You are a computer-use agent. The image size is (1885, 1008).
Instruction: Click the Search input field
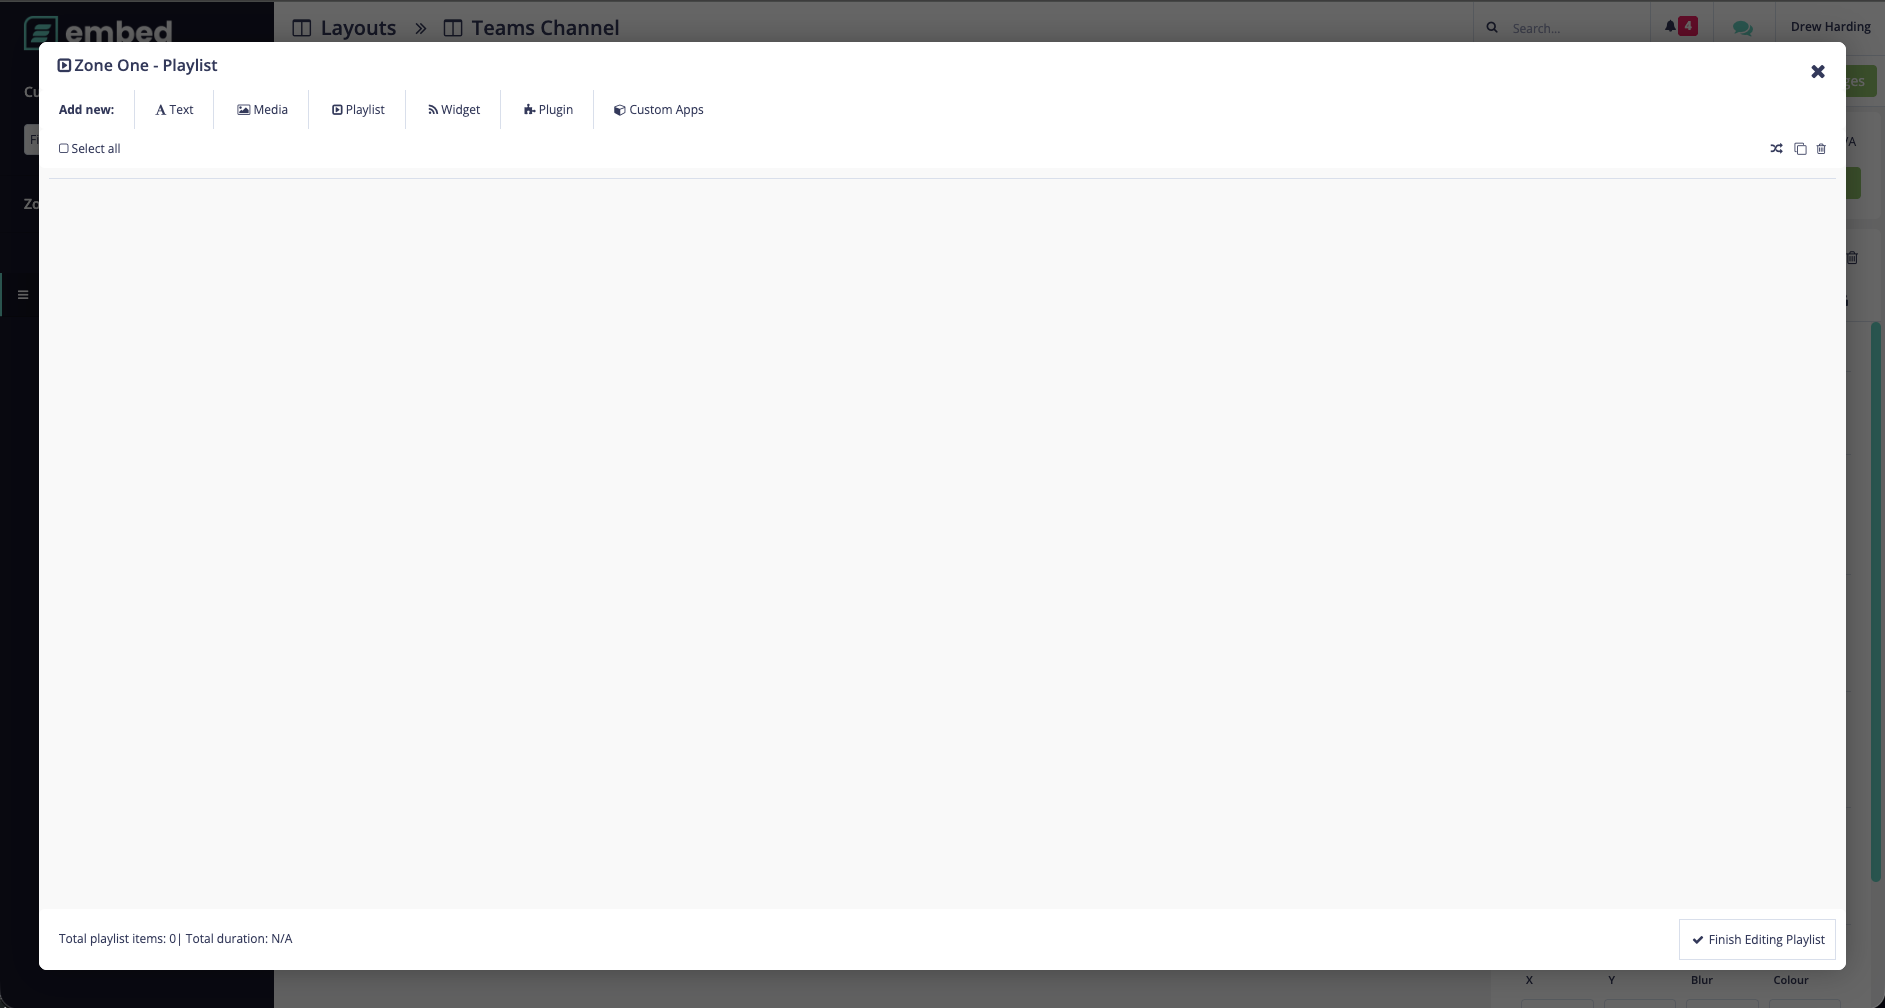point(1570,28)
